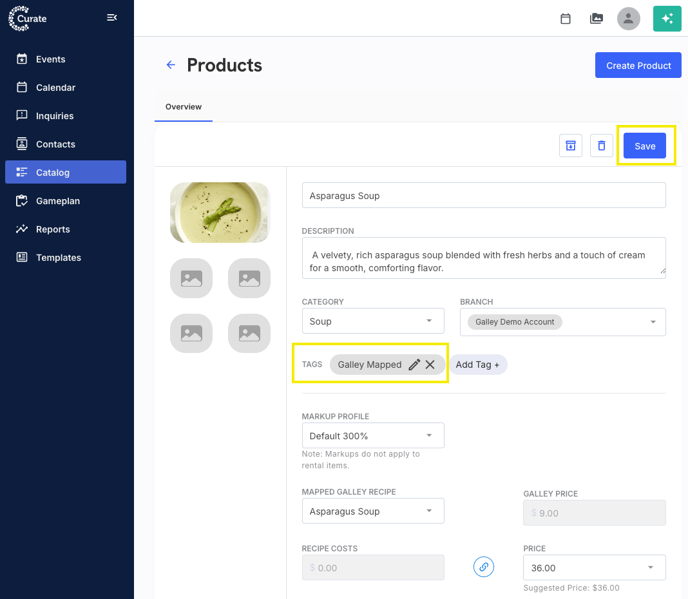Click the Description text area

coord(484,258)
